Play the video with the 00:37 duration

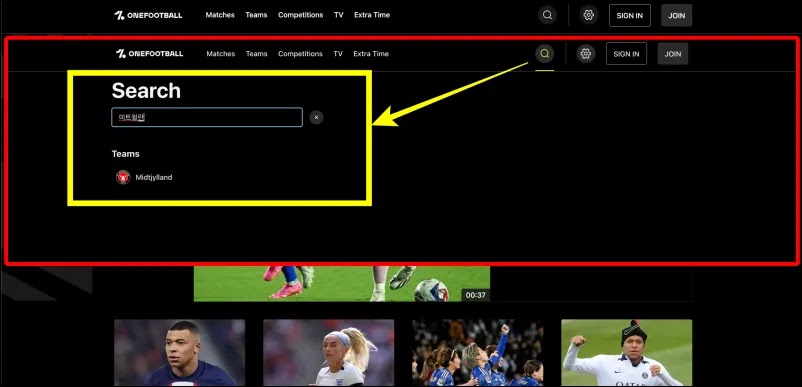point(342,283)
